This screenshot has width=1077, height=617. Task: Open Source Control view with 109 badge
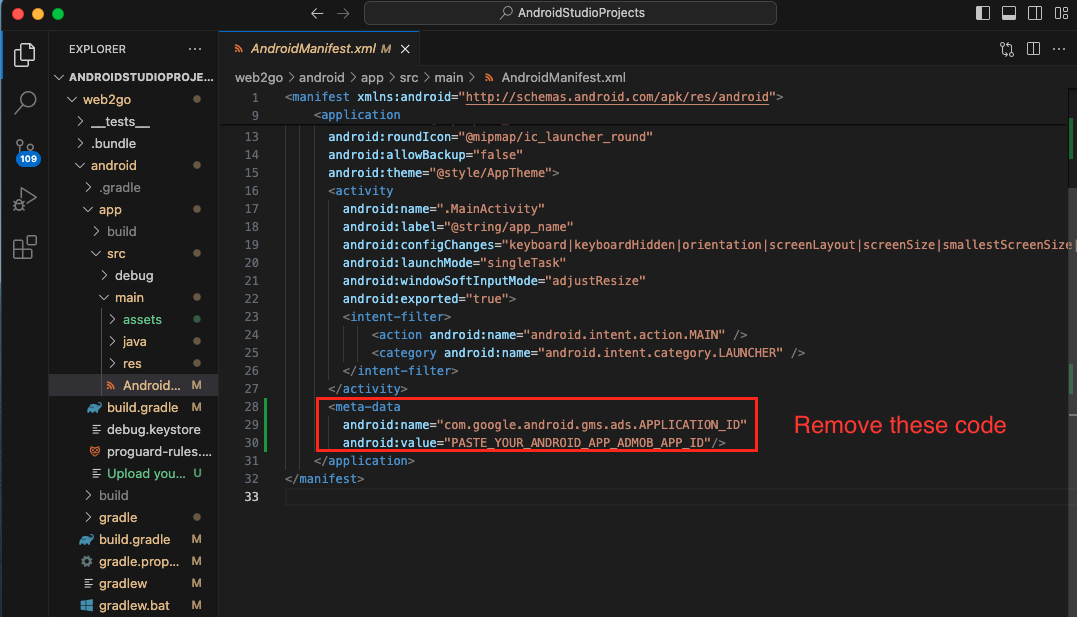25,150
